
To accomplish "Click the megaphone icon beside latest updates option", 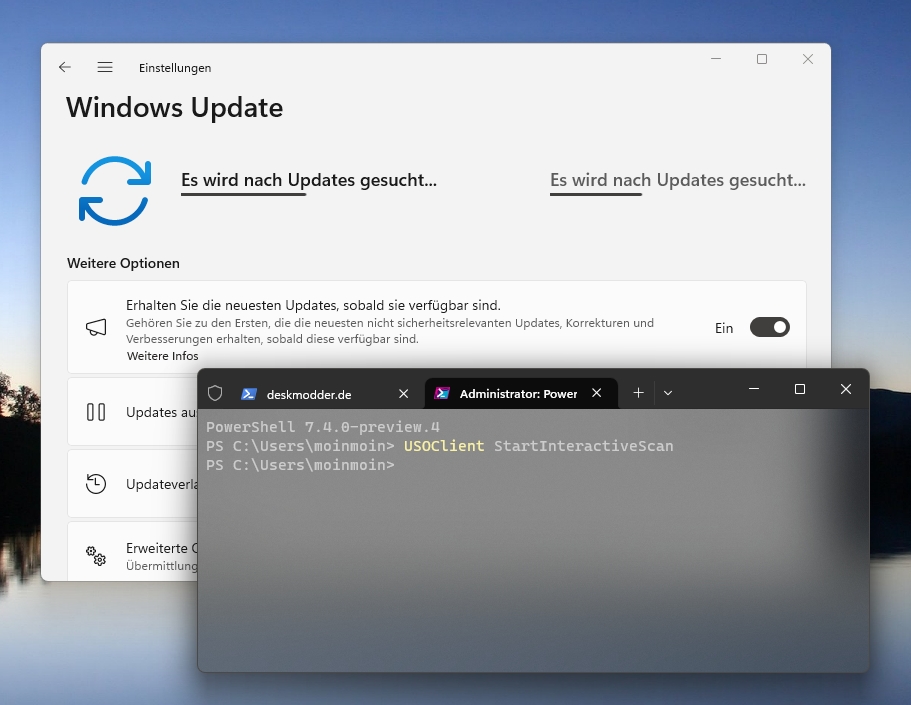I will pyautogui.click(x=96, y=327).
